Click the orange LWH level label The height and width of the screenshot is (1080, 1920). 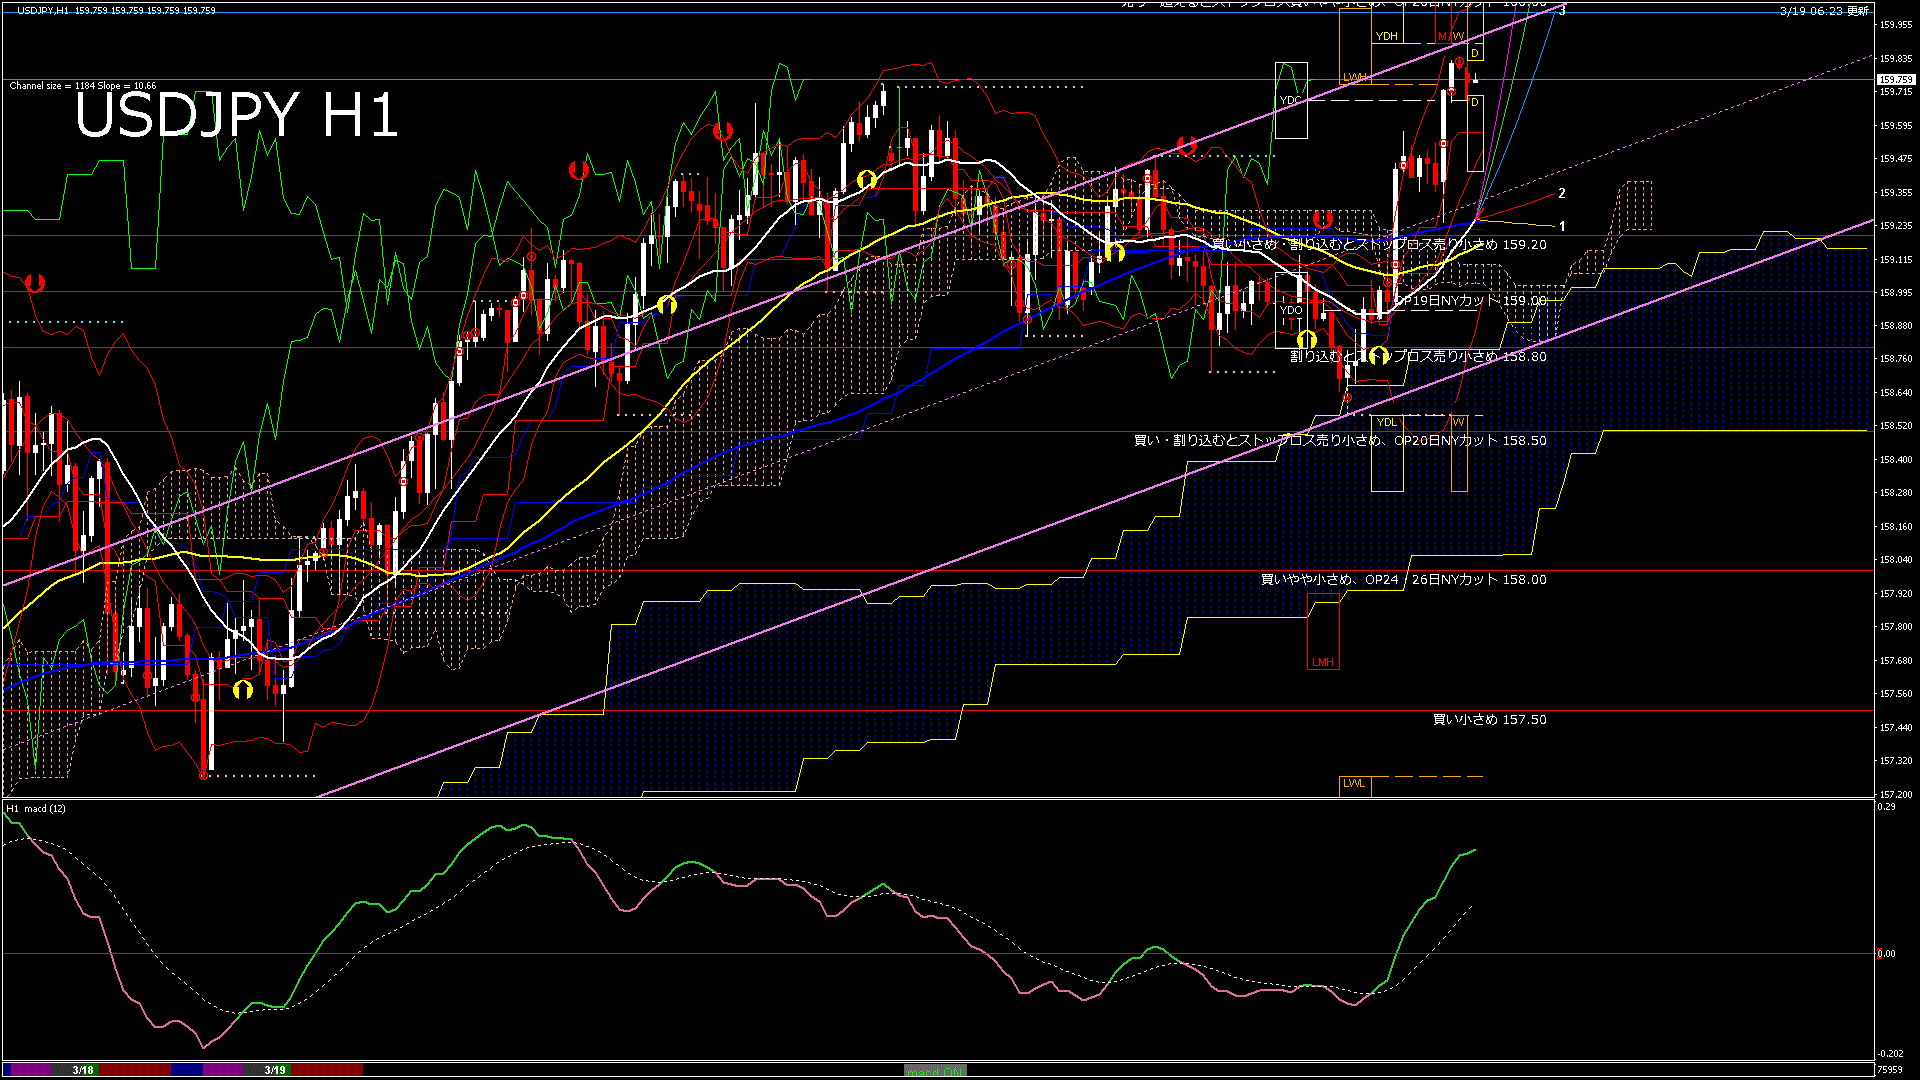1354,77
